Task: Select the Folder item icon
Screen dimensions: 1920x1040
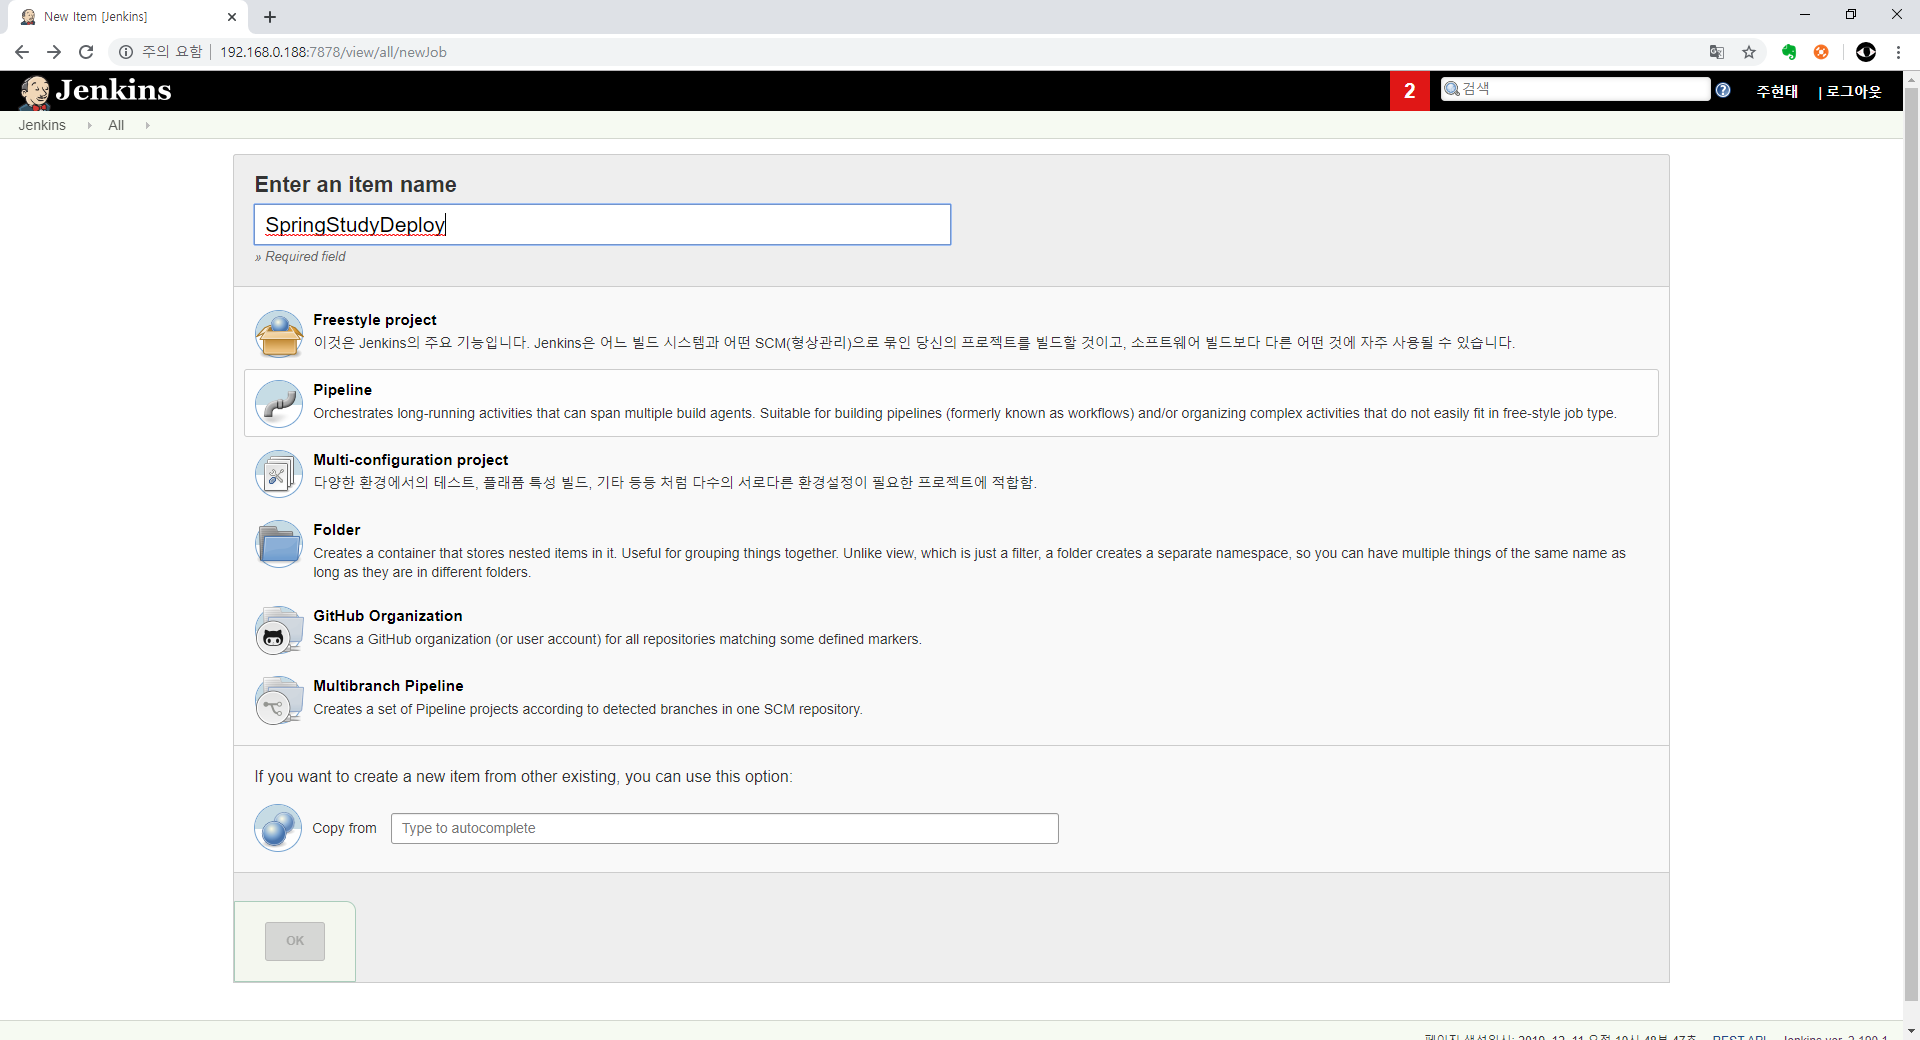Action: pos(279,543)
